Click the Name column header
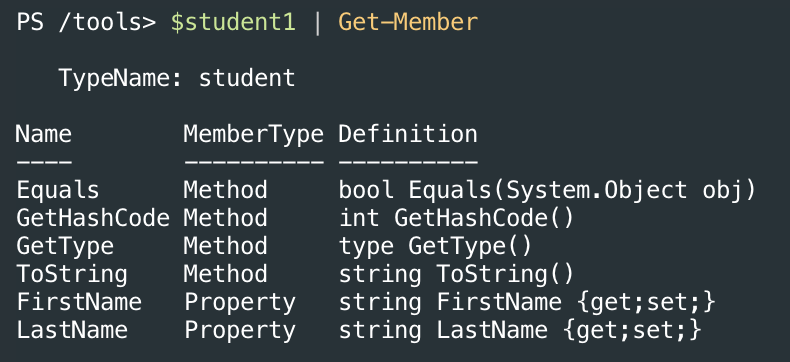 coord(44,134)
